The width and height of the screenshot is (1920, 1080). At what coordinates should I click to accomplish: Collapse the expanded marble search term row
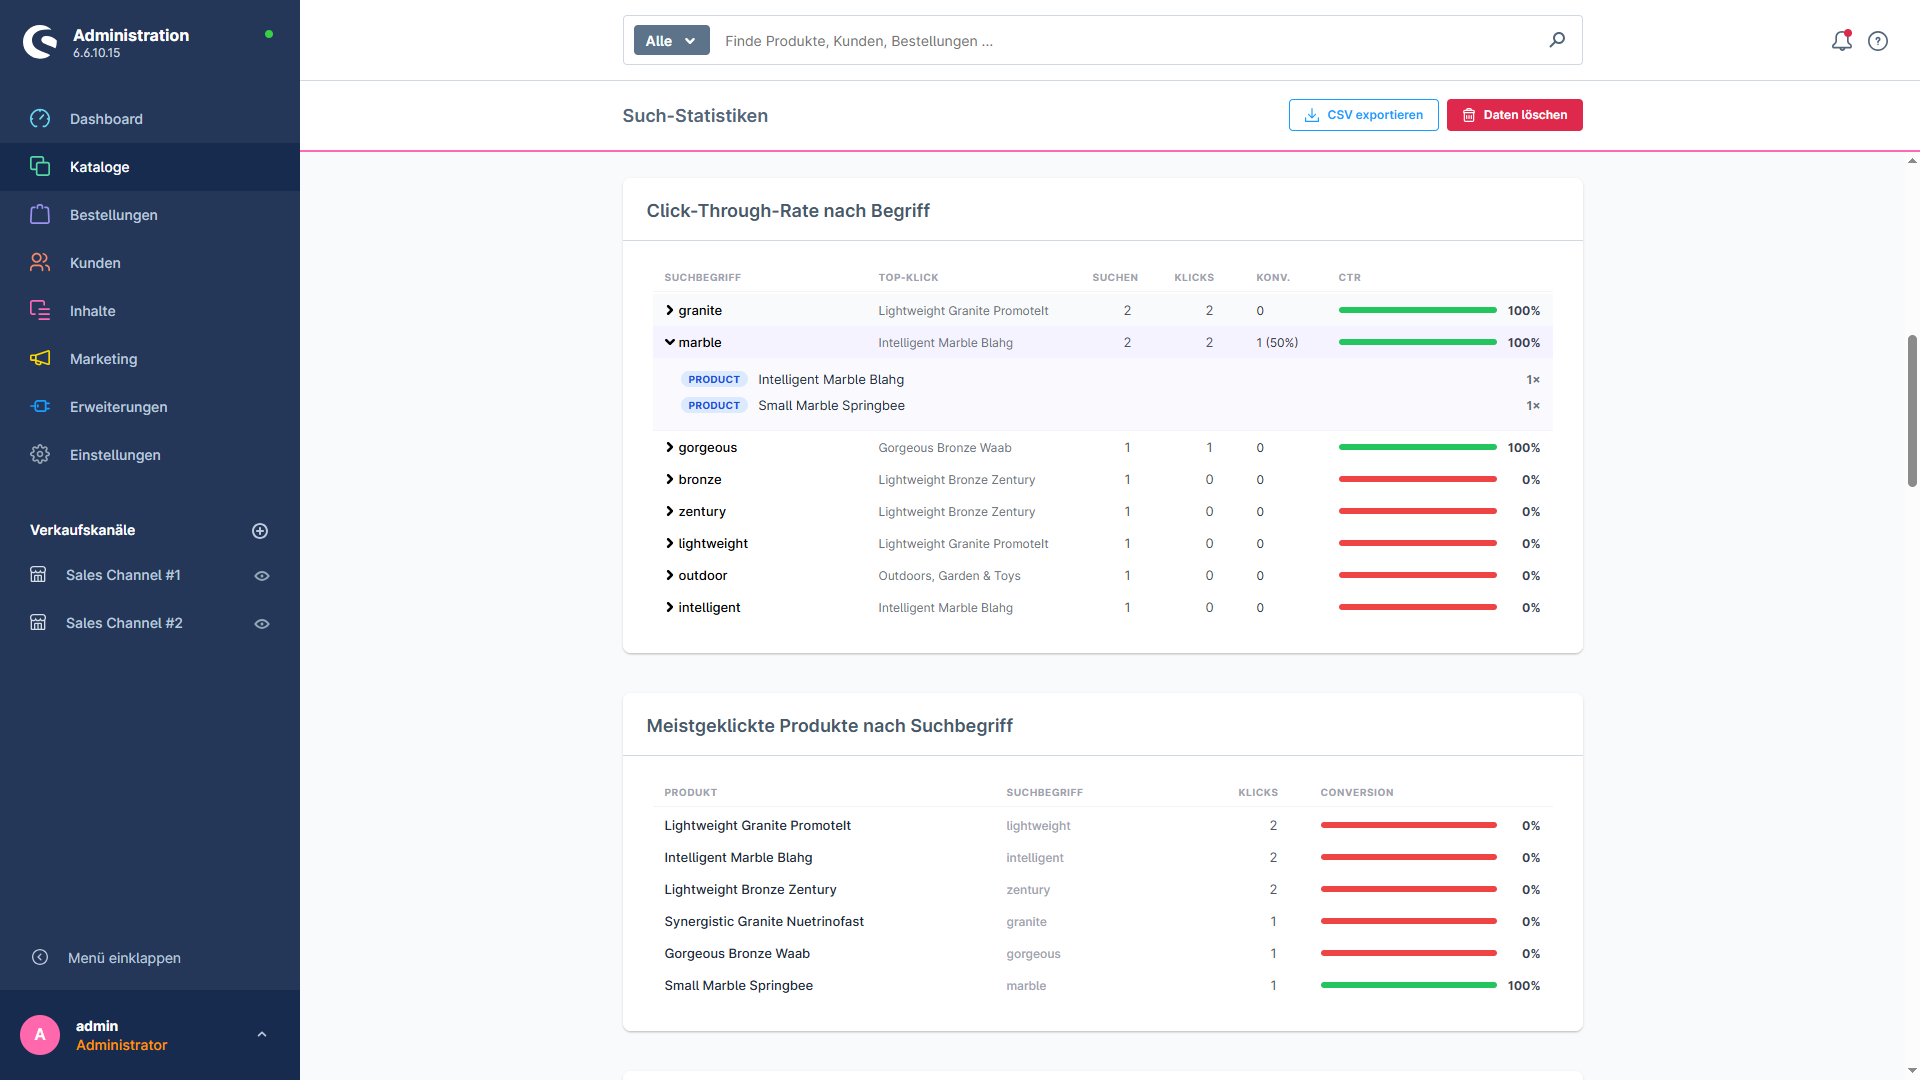(x=670, y=342)
